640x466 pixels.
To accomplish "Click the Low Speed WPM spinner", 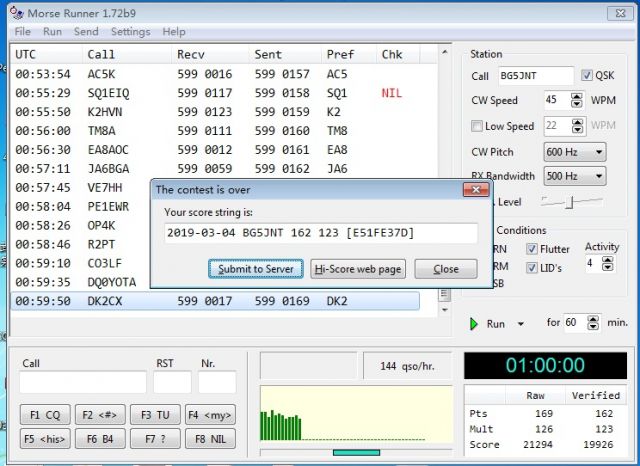I will 577,125.
